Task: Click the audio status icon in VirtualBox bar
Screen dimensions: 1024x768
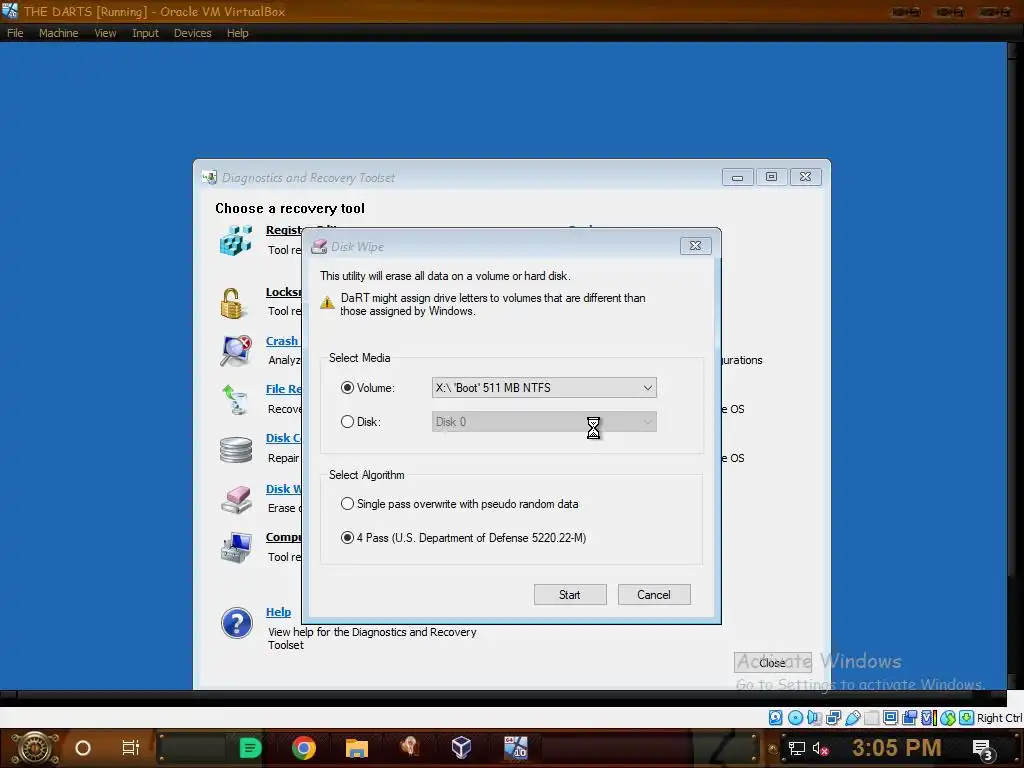Action: [814, 718]
